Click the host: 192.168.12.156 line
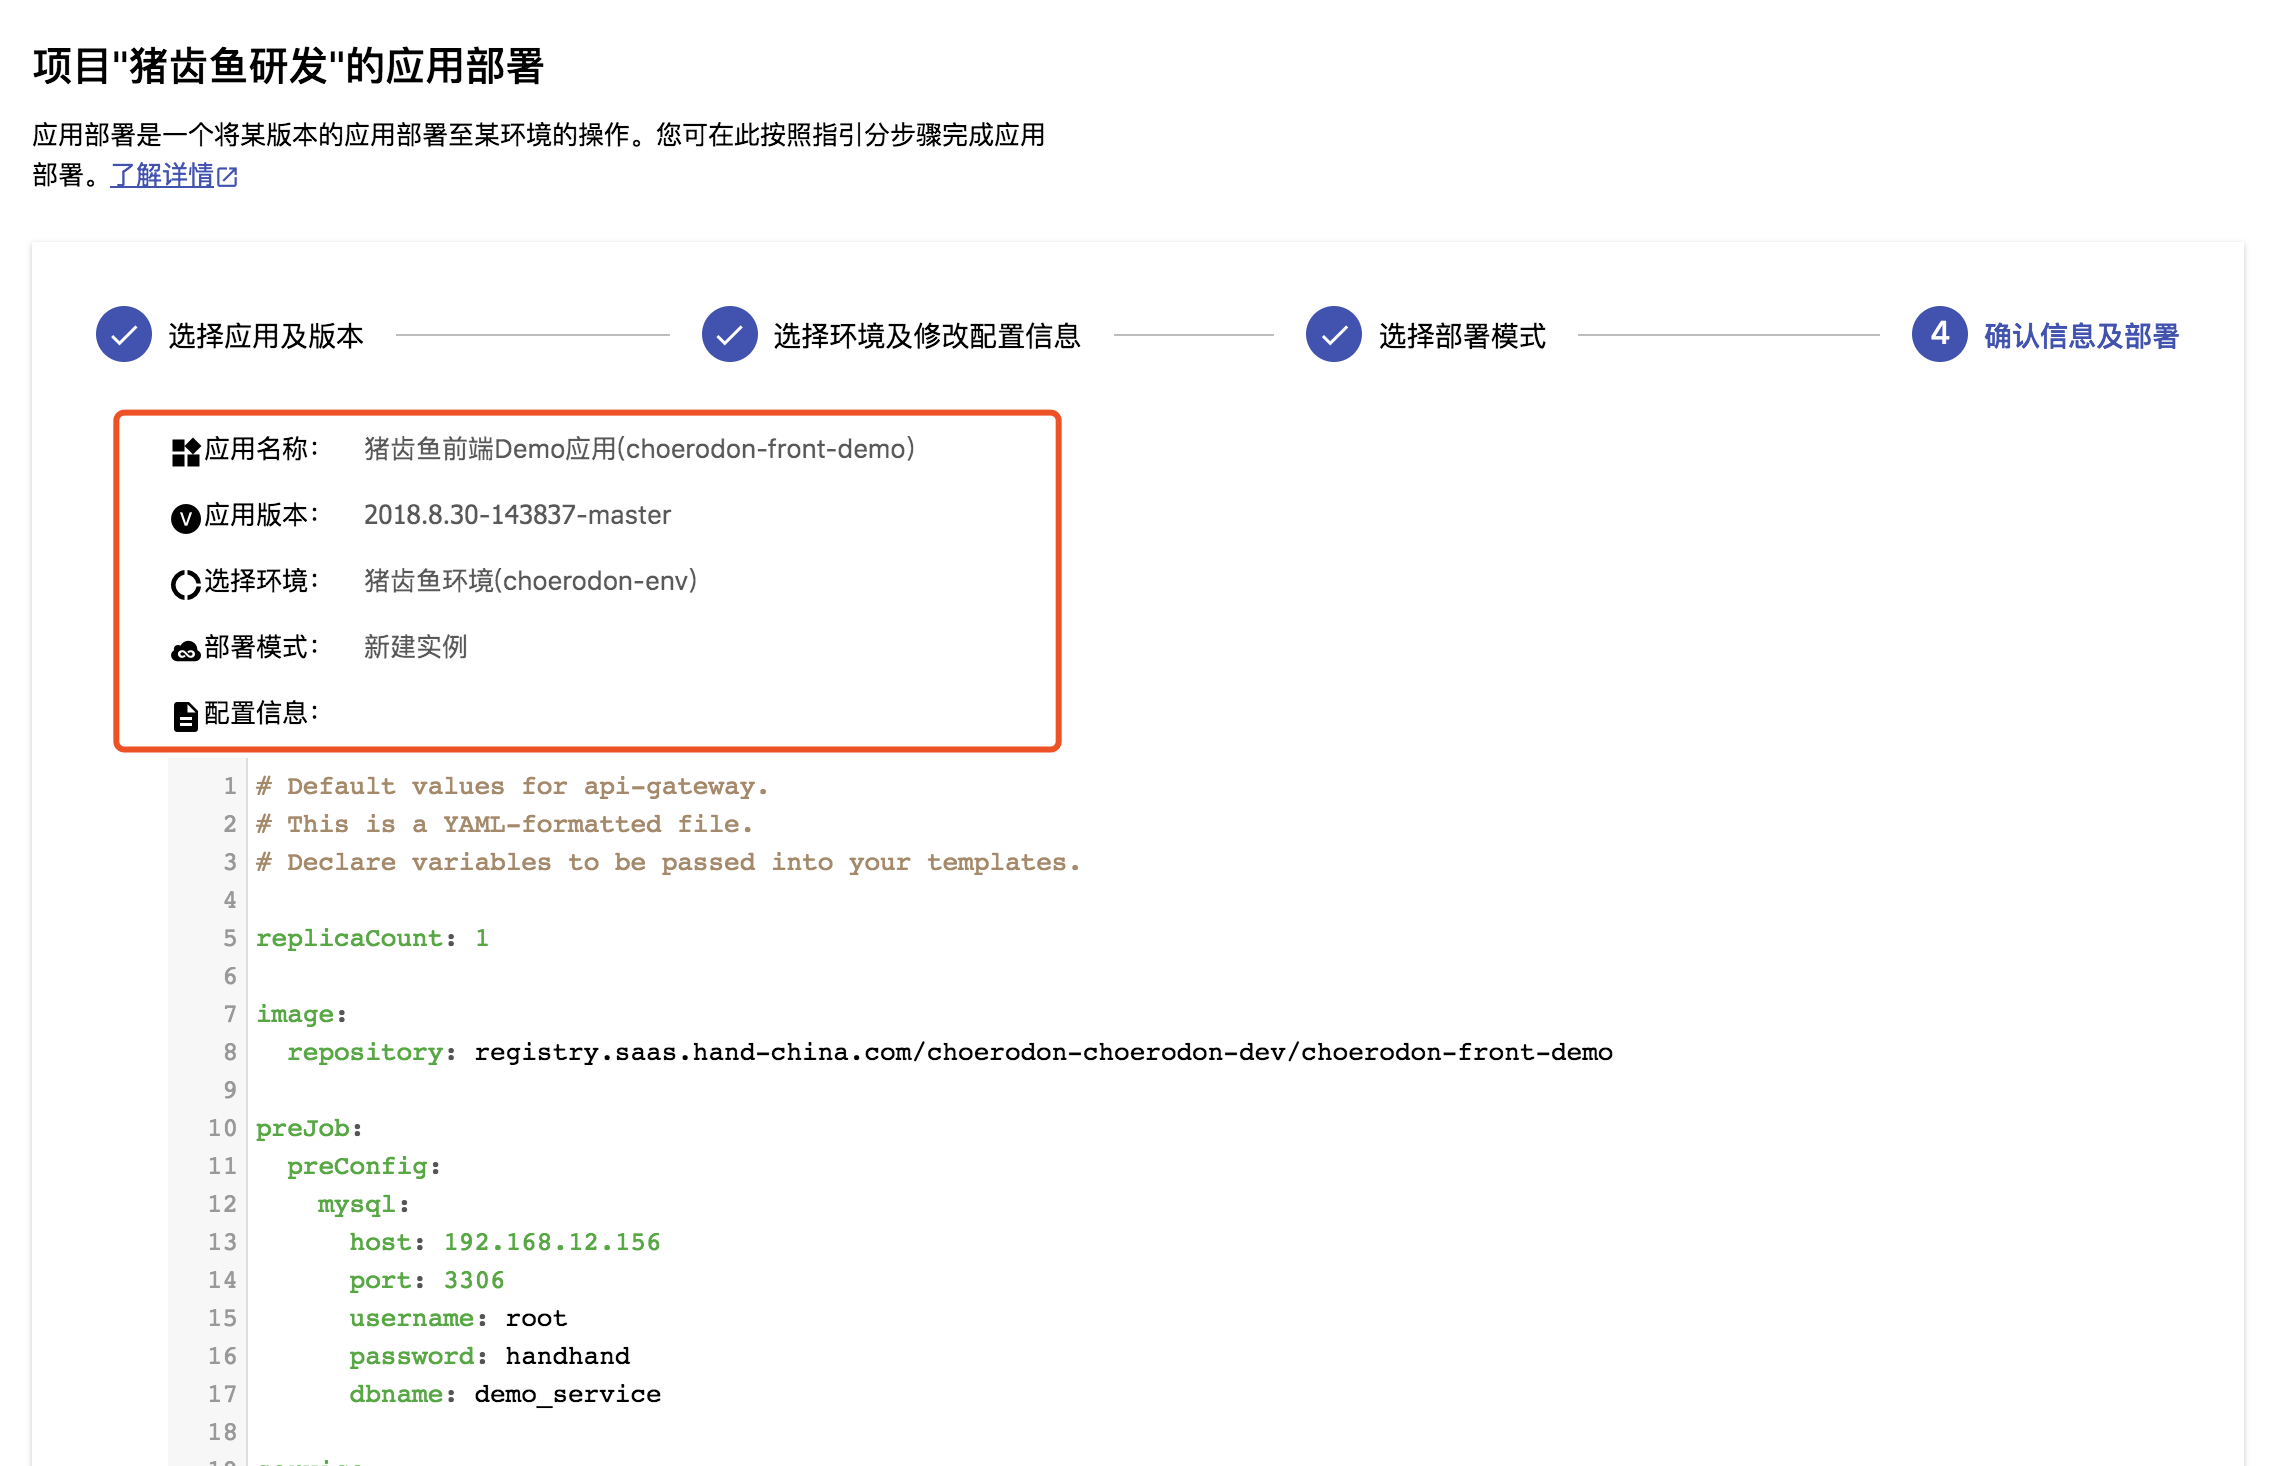Screen dimensions: 2284x1466 point(505,1242)
